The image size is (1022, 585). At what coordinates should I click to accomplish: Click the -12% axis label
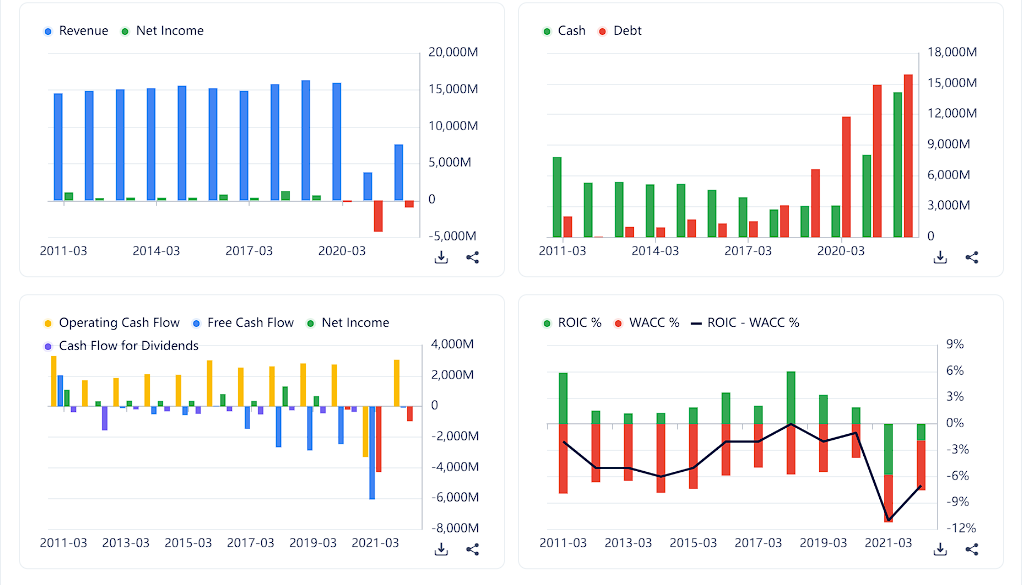coord(961,528)
